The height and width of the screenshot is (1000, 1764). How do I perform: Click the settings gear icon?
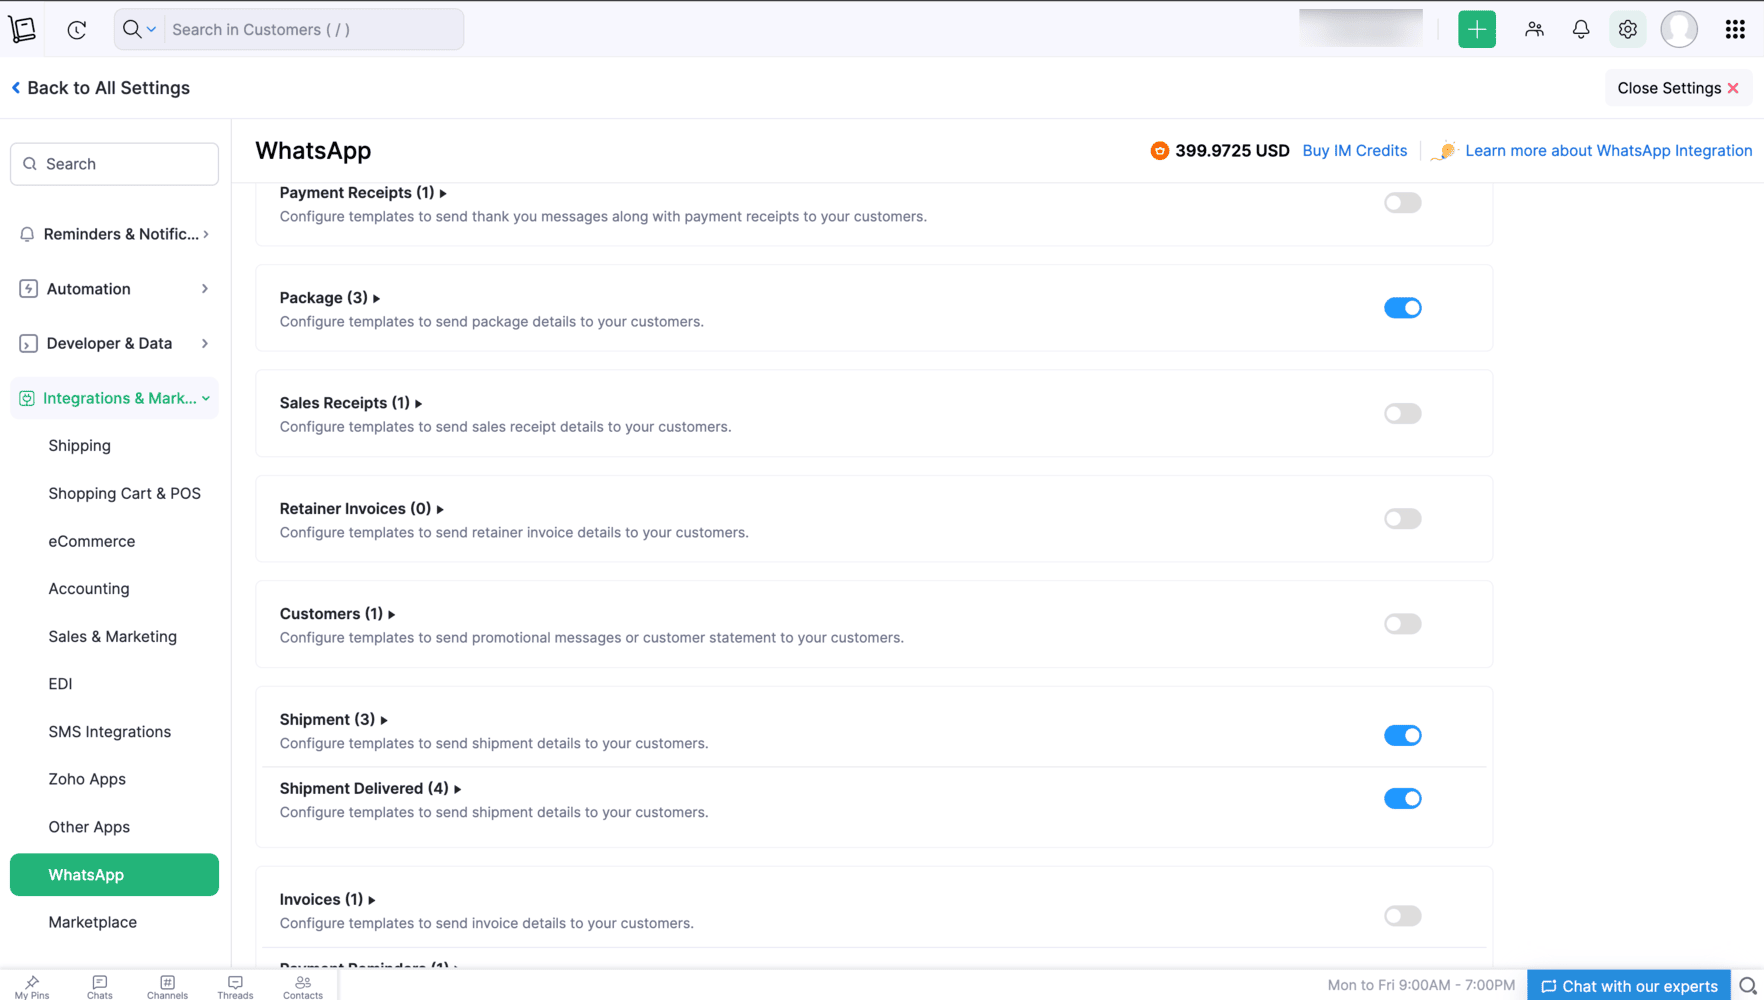1628,29
